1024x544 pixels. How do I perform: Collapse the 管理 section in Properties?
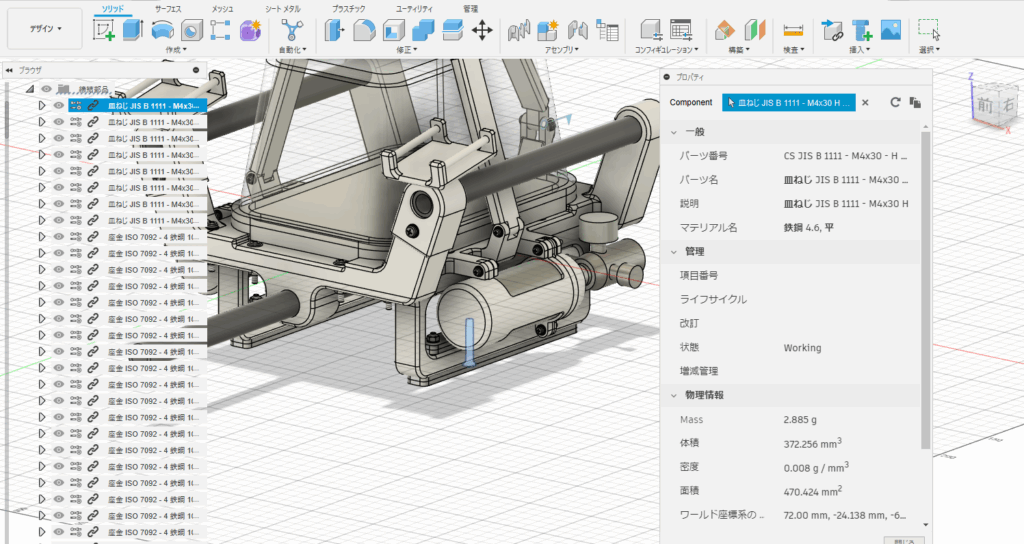coord(674,251)
